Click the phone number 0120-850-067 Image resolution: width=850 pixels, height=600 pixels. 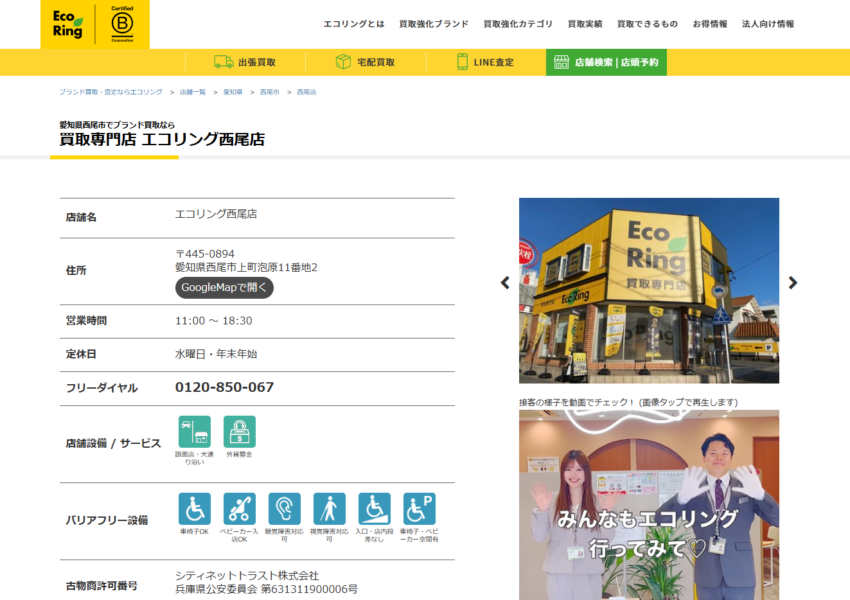[224, 387]
